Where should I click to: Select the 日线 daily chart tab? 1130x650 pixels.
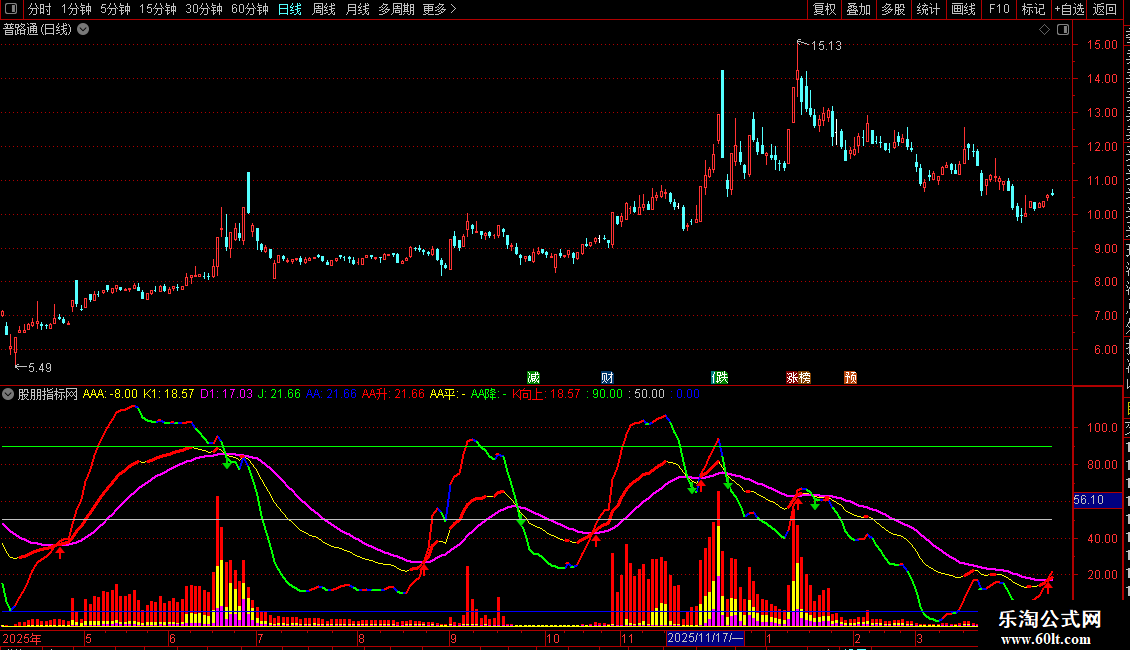click(x=290, y=9)
